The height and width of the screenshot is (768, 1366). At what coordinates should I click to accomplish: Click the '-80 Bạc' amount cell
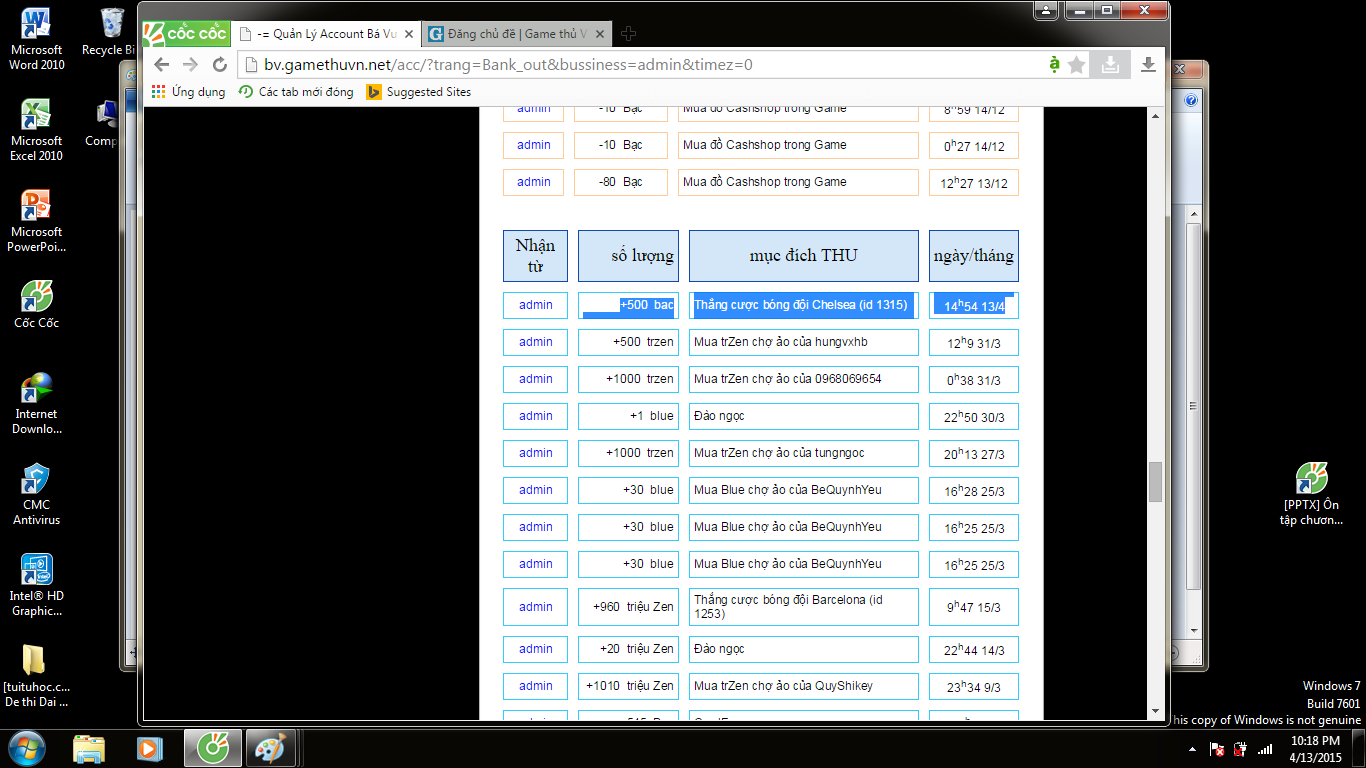coord(619,182)
